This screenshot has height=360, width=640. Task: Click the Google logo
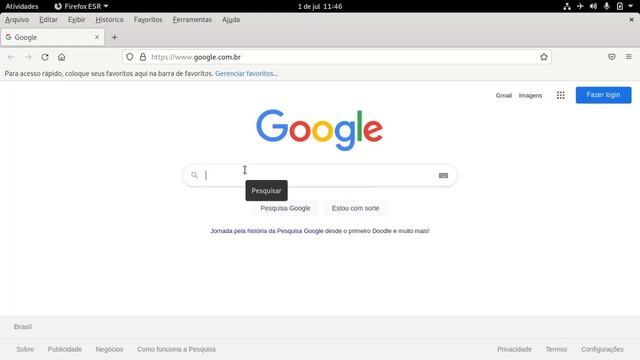[320, 130]
